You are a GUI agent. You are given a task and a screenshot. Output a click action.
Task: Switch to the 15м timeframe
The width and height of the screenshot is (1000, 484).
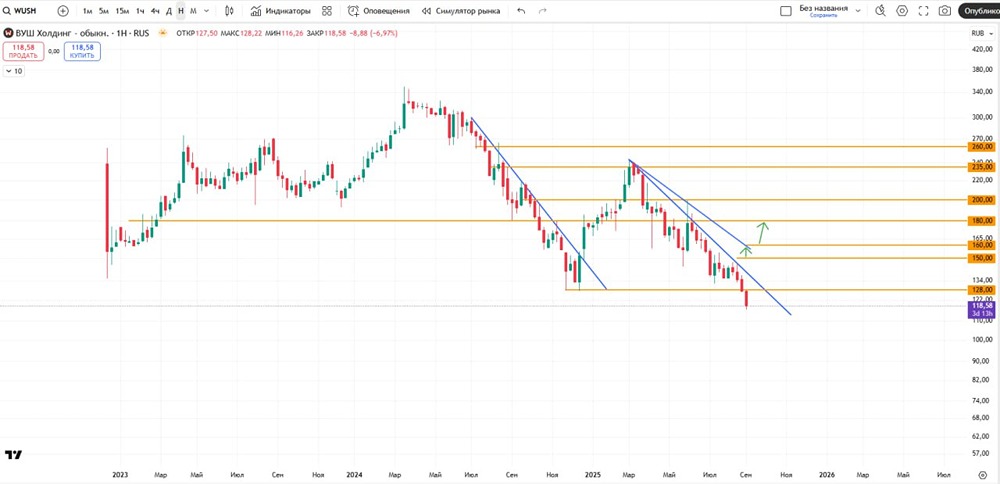[x=122, y=11]
